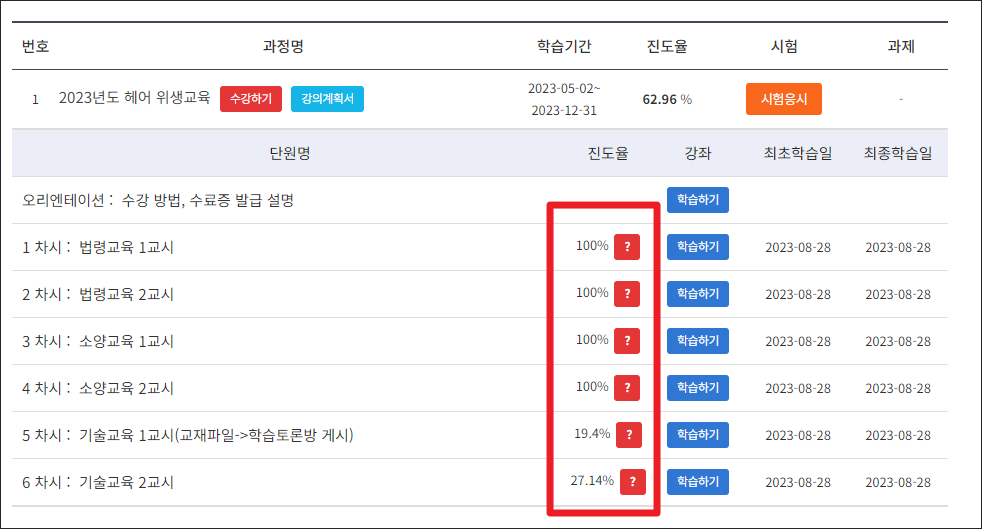The image size is (982, 529).
Task: Select unit title 3 차시: 소양교육 1교시
Action: coord(98,341)
